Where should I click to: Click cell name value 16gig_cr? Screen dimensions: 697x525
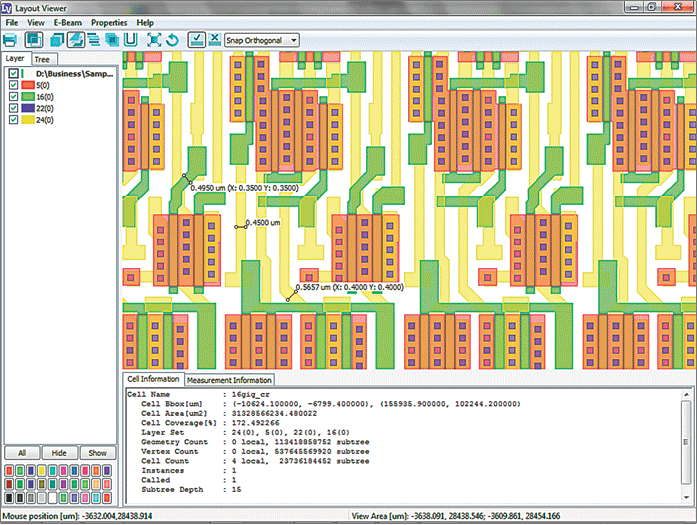250,394
